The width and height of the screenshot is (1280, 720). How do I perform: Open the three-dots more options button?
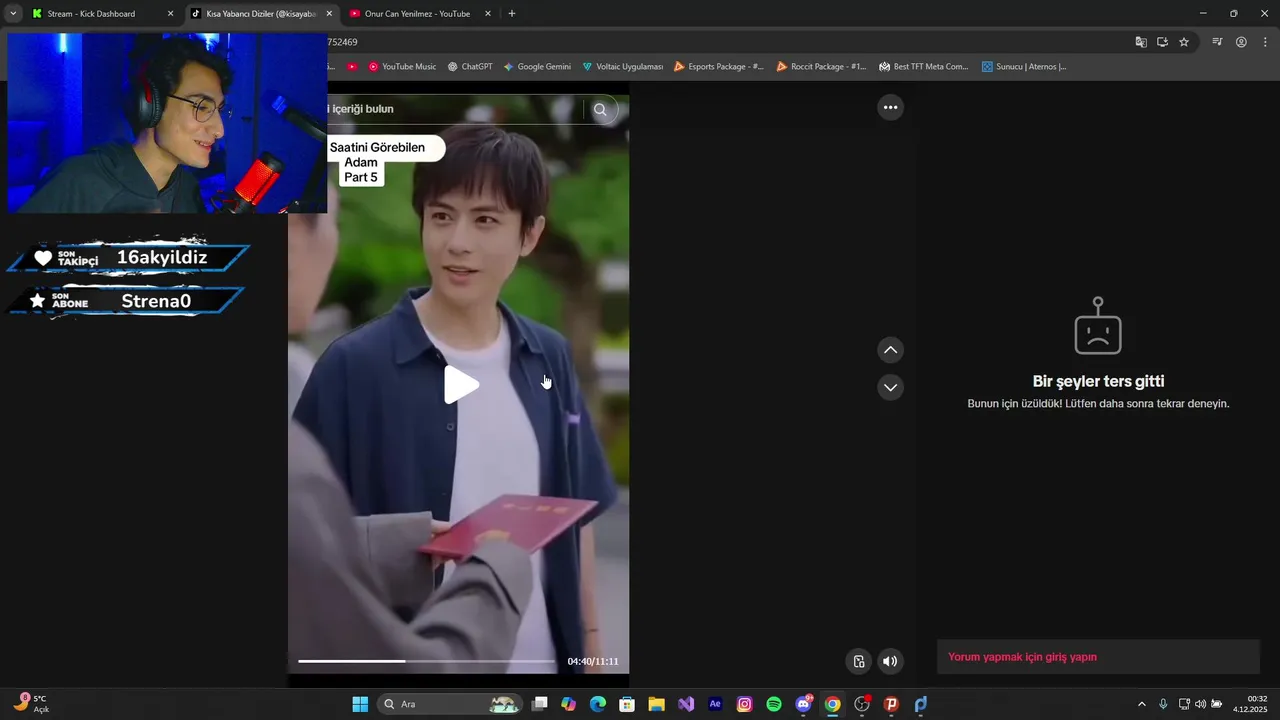(890, 108)
